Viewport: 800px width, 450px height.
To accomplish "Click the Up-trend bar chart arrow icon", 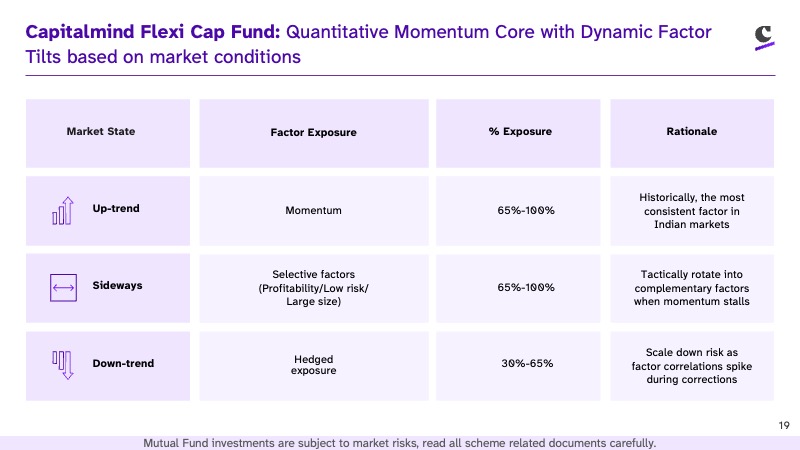I will (63, 211).
